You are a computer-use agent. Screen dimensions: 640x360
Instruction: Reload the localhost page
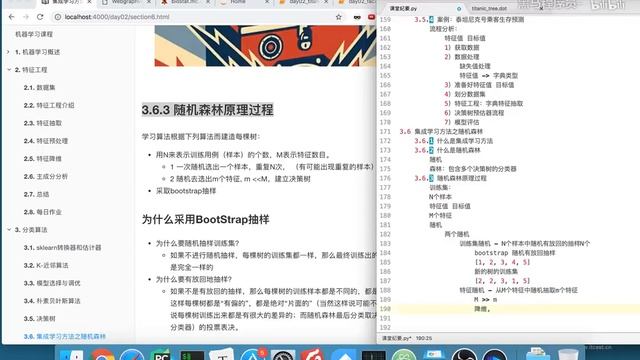(40, 17)
